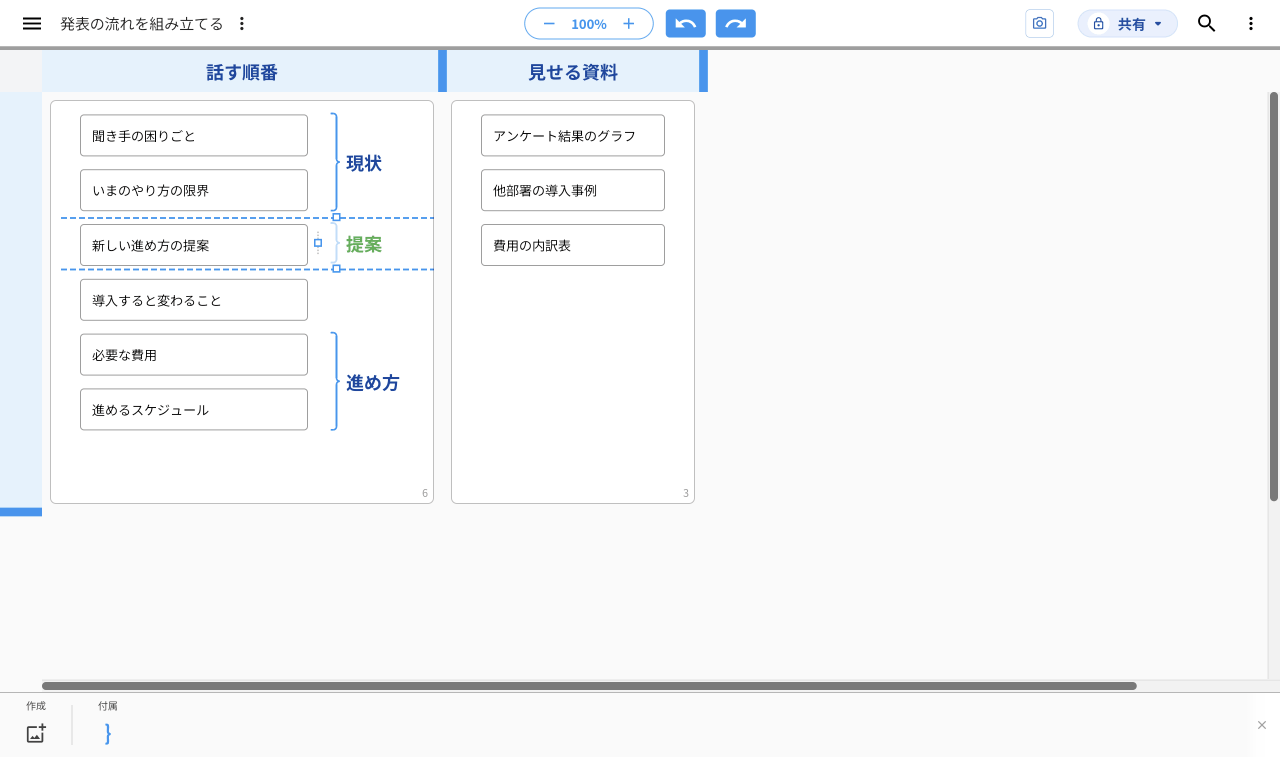This screenshot has width=1280, height=757.
Task: Insert a bracket using the 付属 icon
Action: (108, 733)
